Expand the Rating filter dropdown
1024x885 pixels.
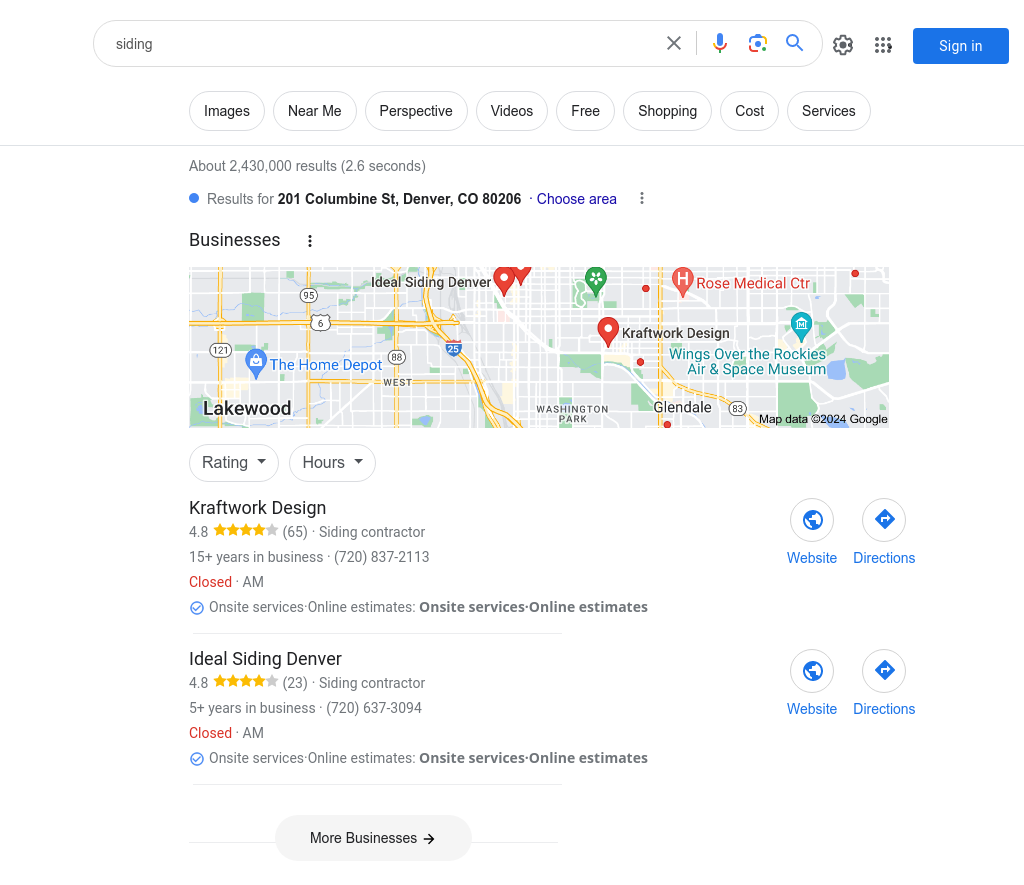coord(234,463)
